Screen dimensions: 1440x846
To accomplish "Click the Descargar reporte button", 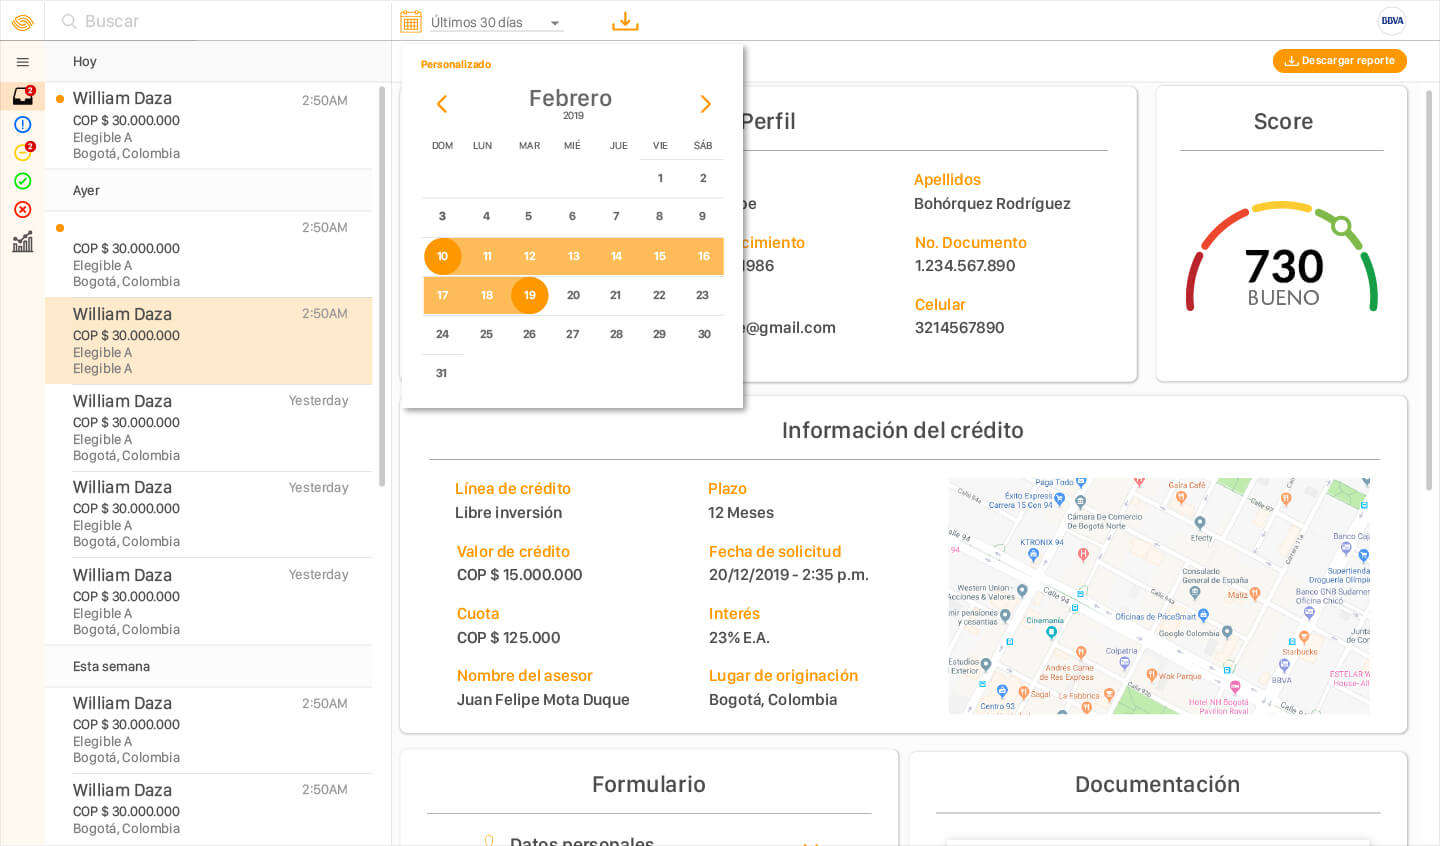I will pos(1339,61).
